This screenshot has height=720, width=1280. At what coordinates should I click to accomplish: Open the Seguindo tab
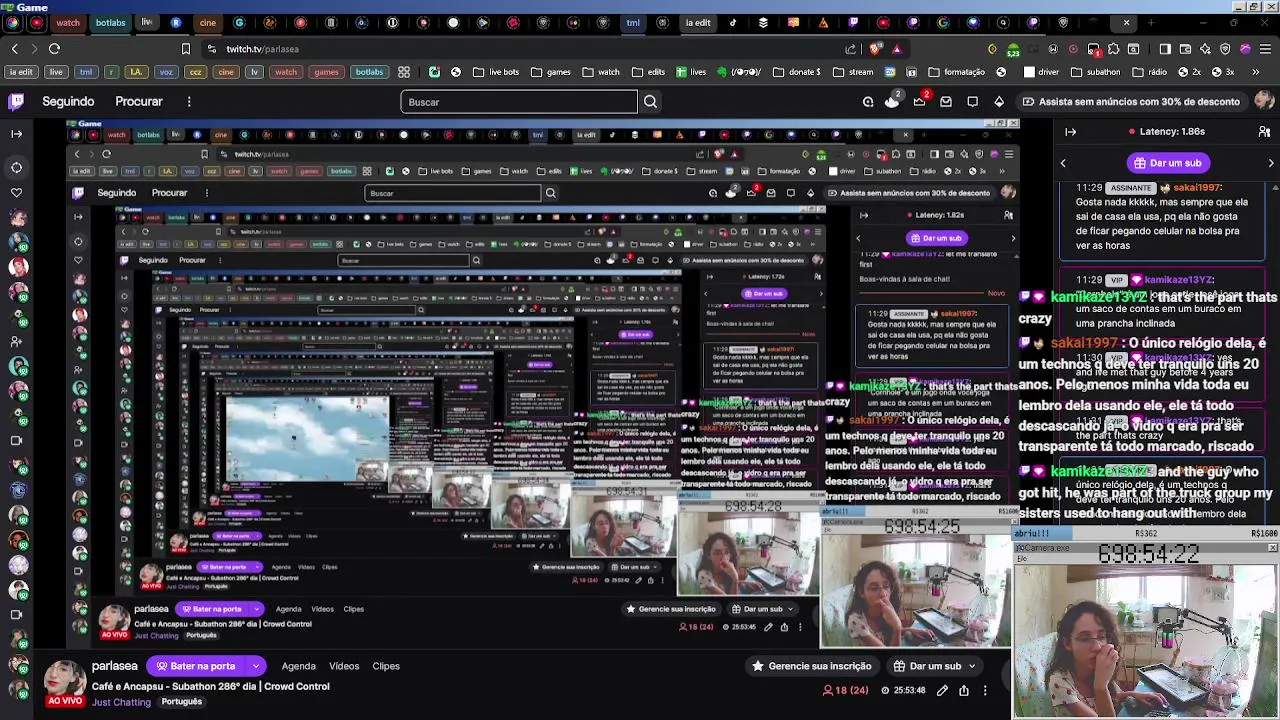click(x=68, y=101)
